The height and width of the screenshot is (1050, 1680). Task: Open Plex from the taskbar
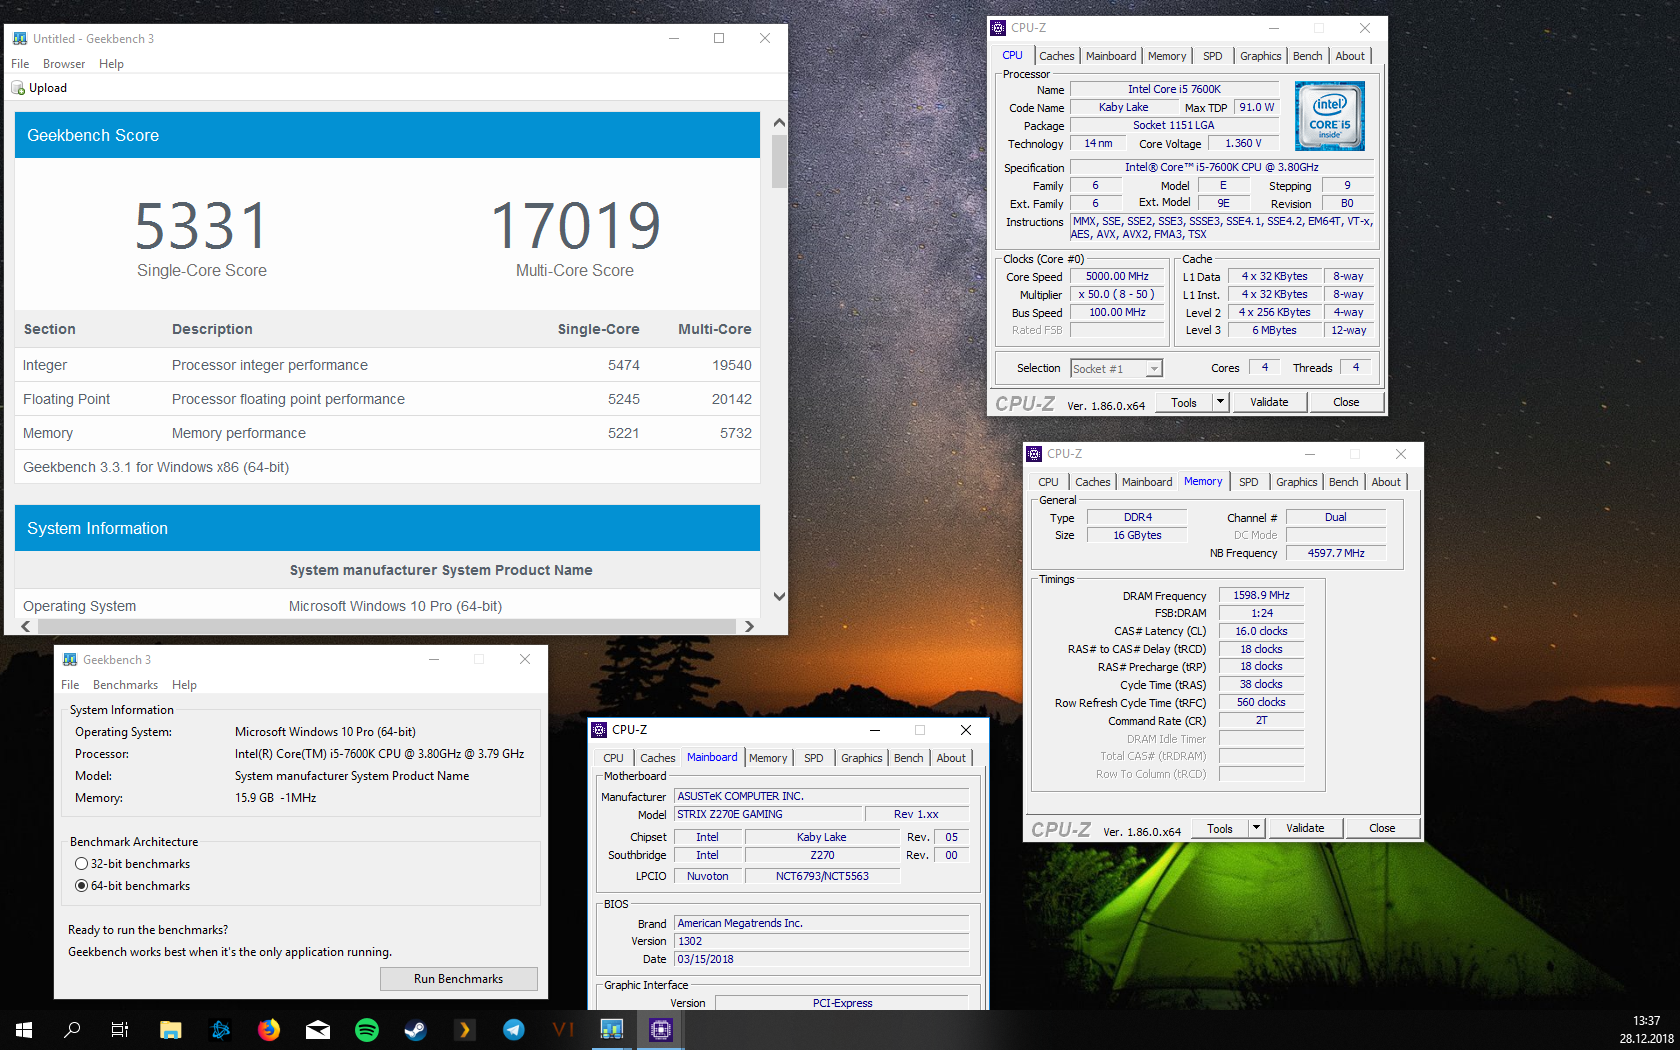point(465,1029)
